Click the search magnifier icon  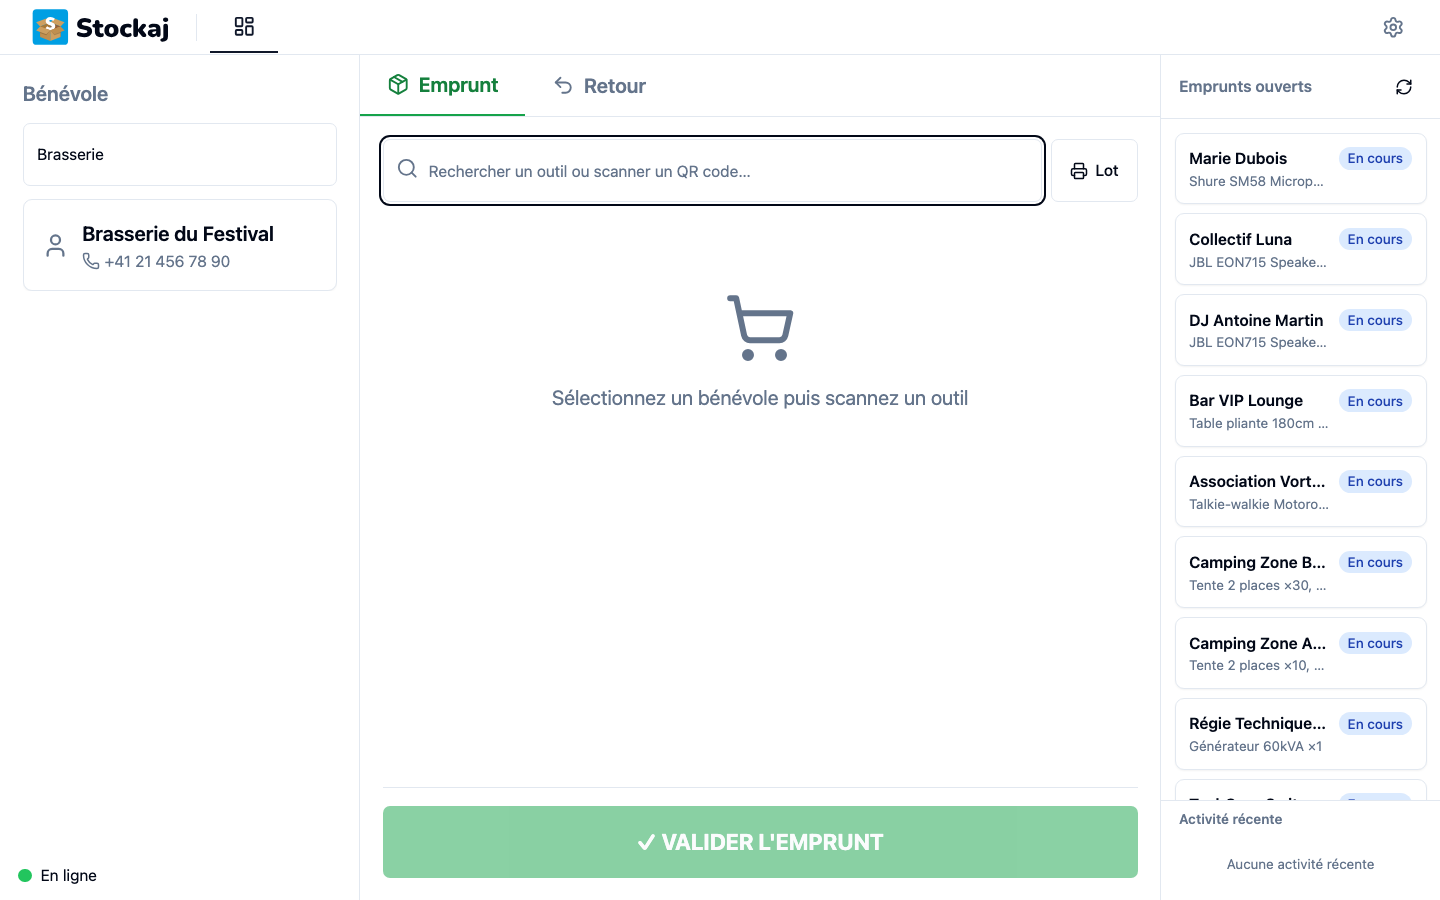tap(407, 169)
